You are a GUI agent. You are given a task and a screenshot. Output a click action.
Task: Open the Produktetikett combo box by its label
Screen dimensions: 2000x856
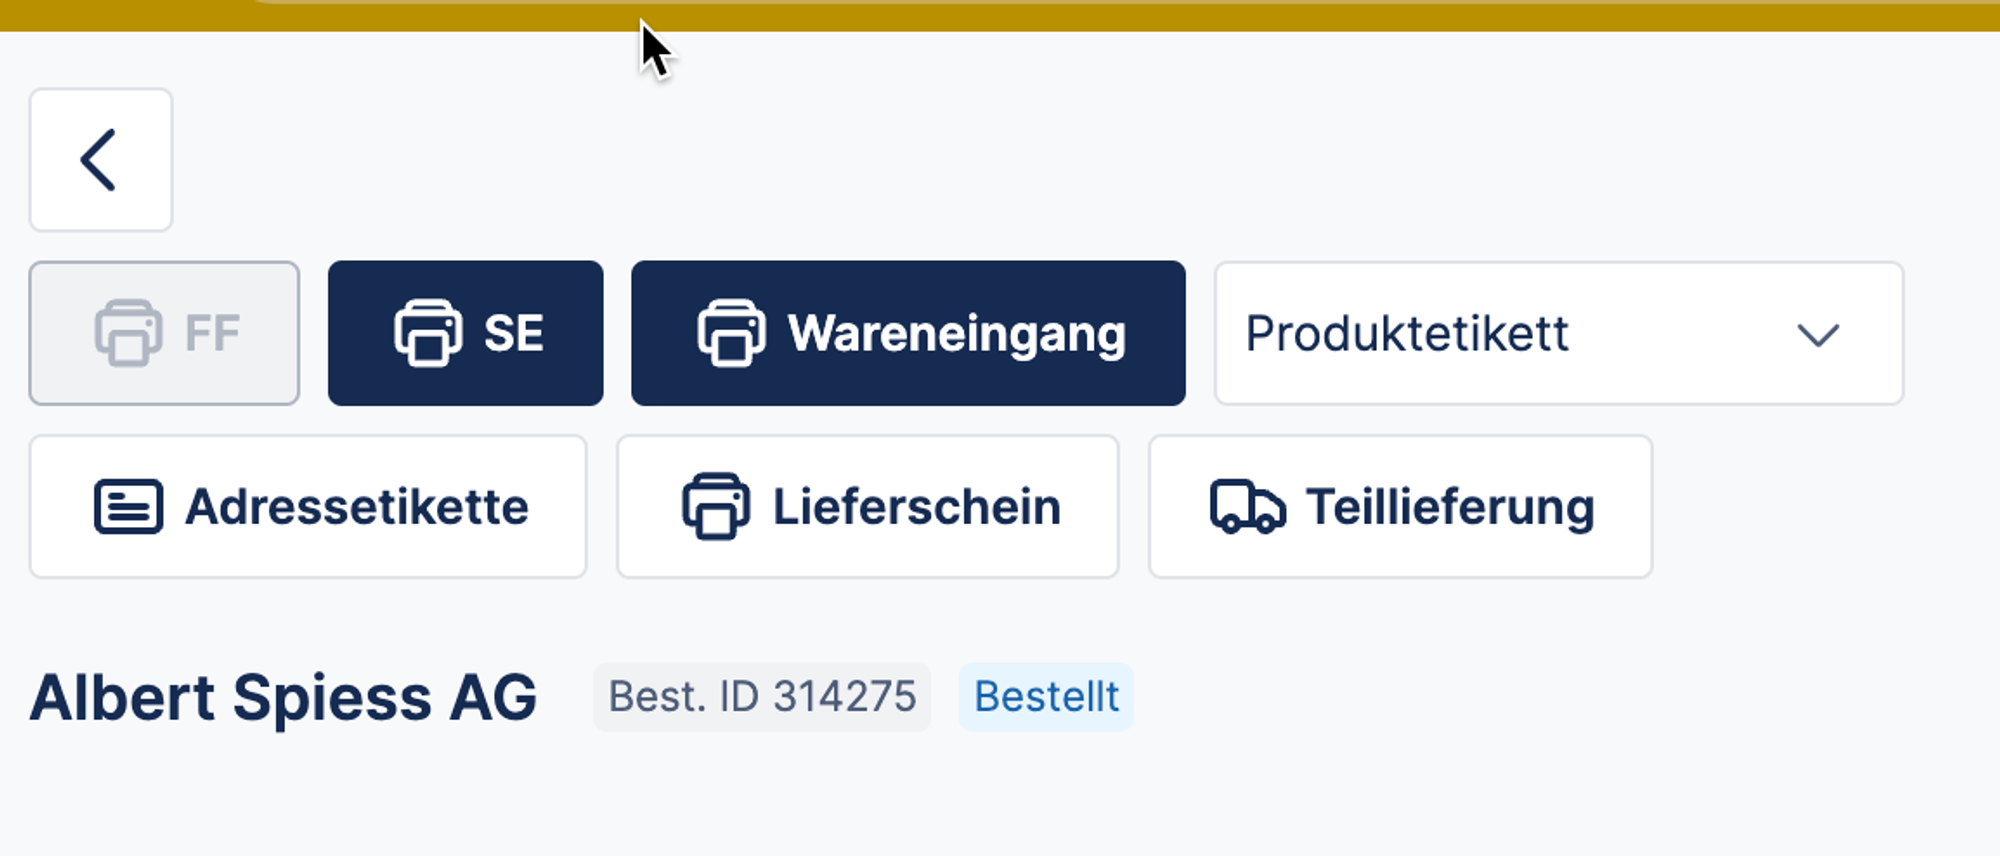(1406, 334)
